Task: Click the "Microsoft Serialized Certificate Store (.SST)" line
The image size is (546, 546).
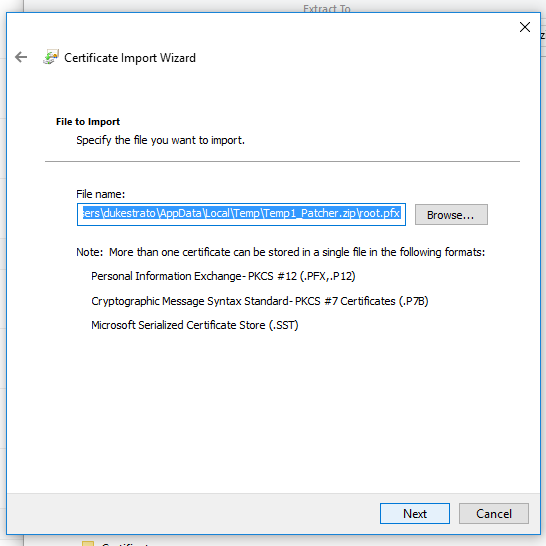Action: [x=195, y=325]
